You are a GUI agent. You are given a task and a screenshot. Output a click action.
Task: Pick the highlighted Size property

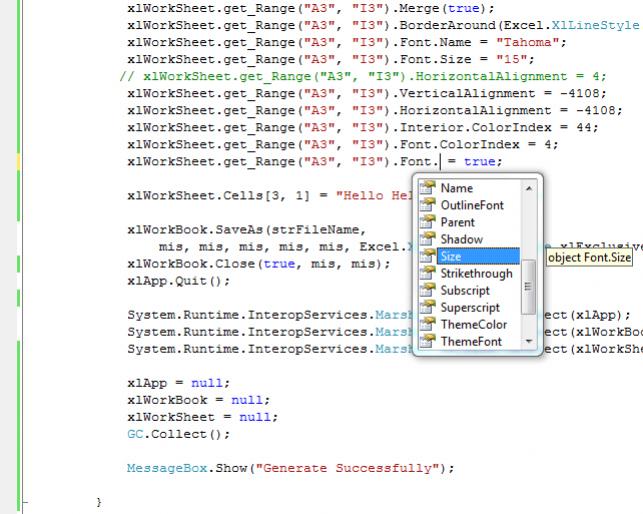click(x=478, y=256)
